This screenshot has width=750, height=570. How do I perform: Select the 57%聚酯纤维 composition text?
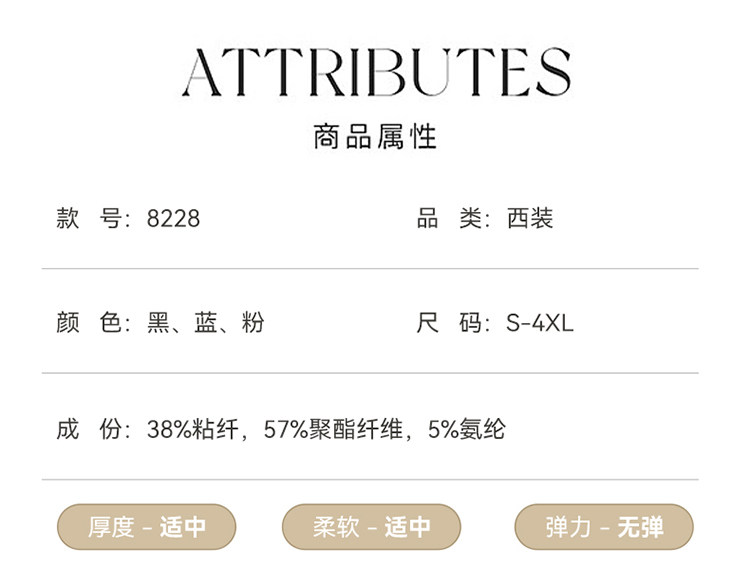[x=333, y=430]
